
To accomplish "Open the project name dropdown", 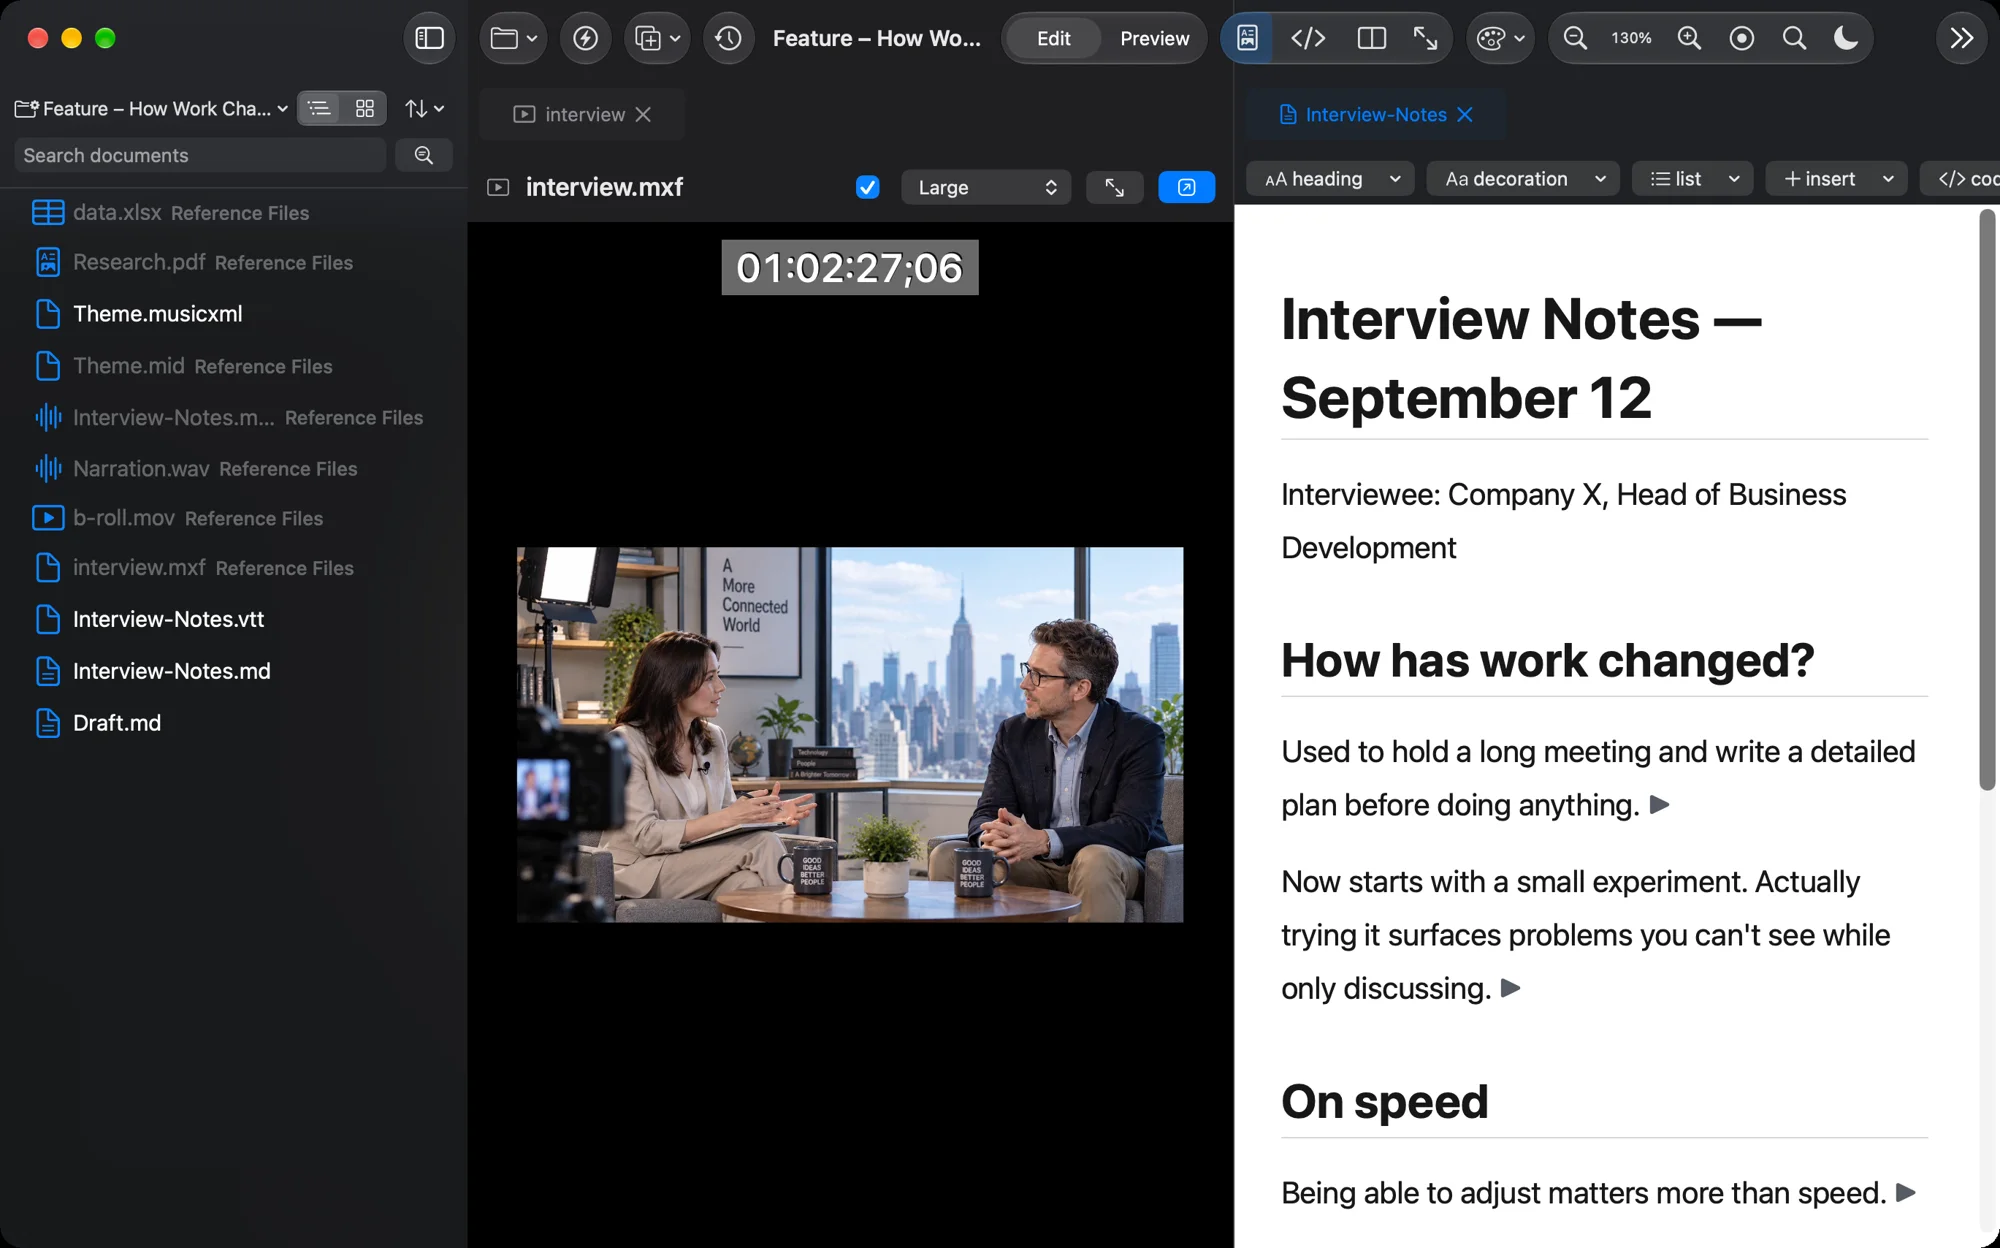I will (152, 108).
